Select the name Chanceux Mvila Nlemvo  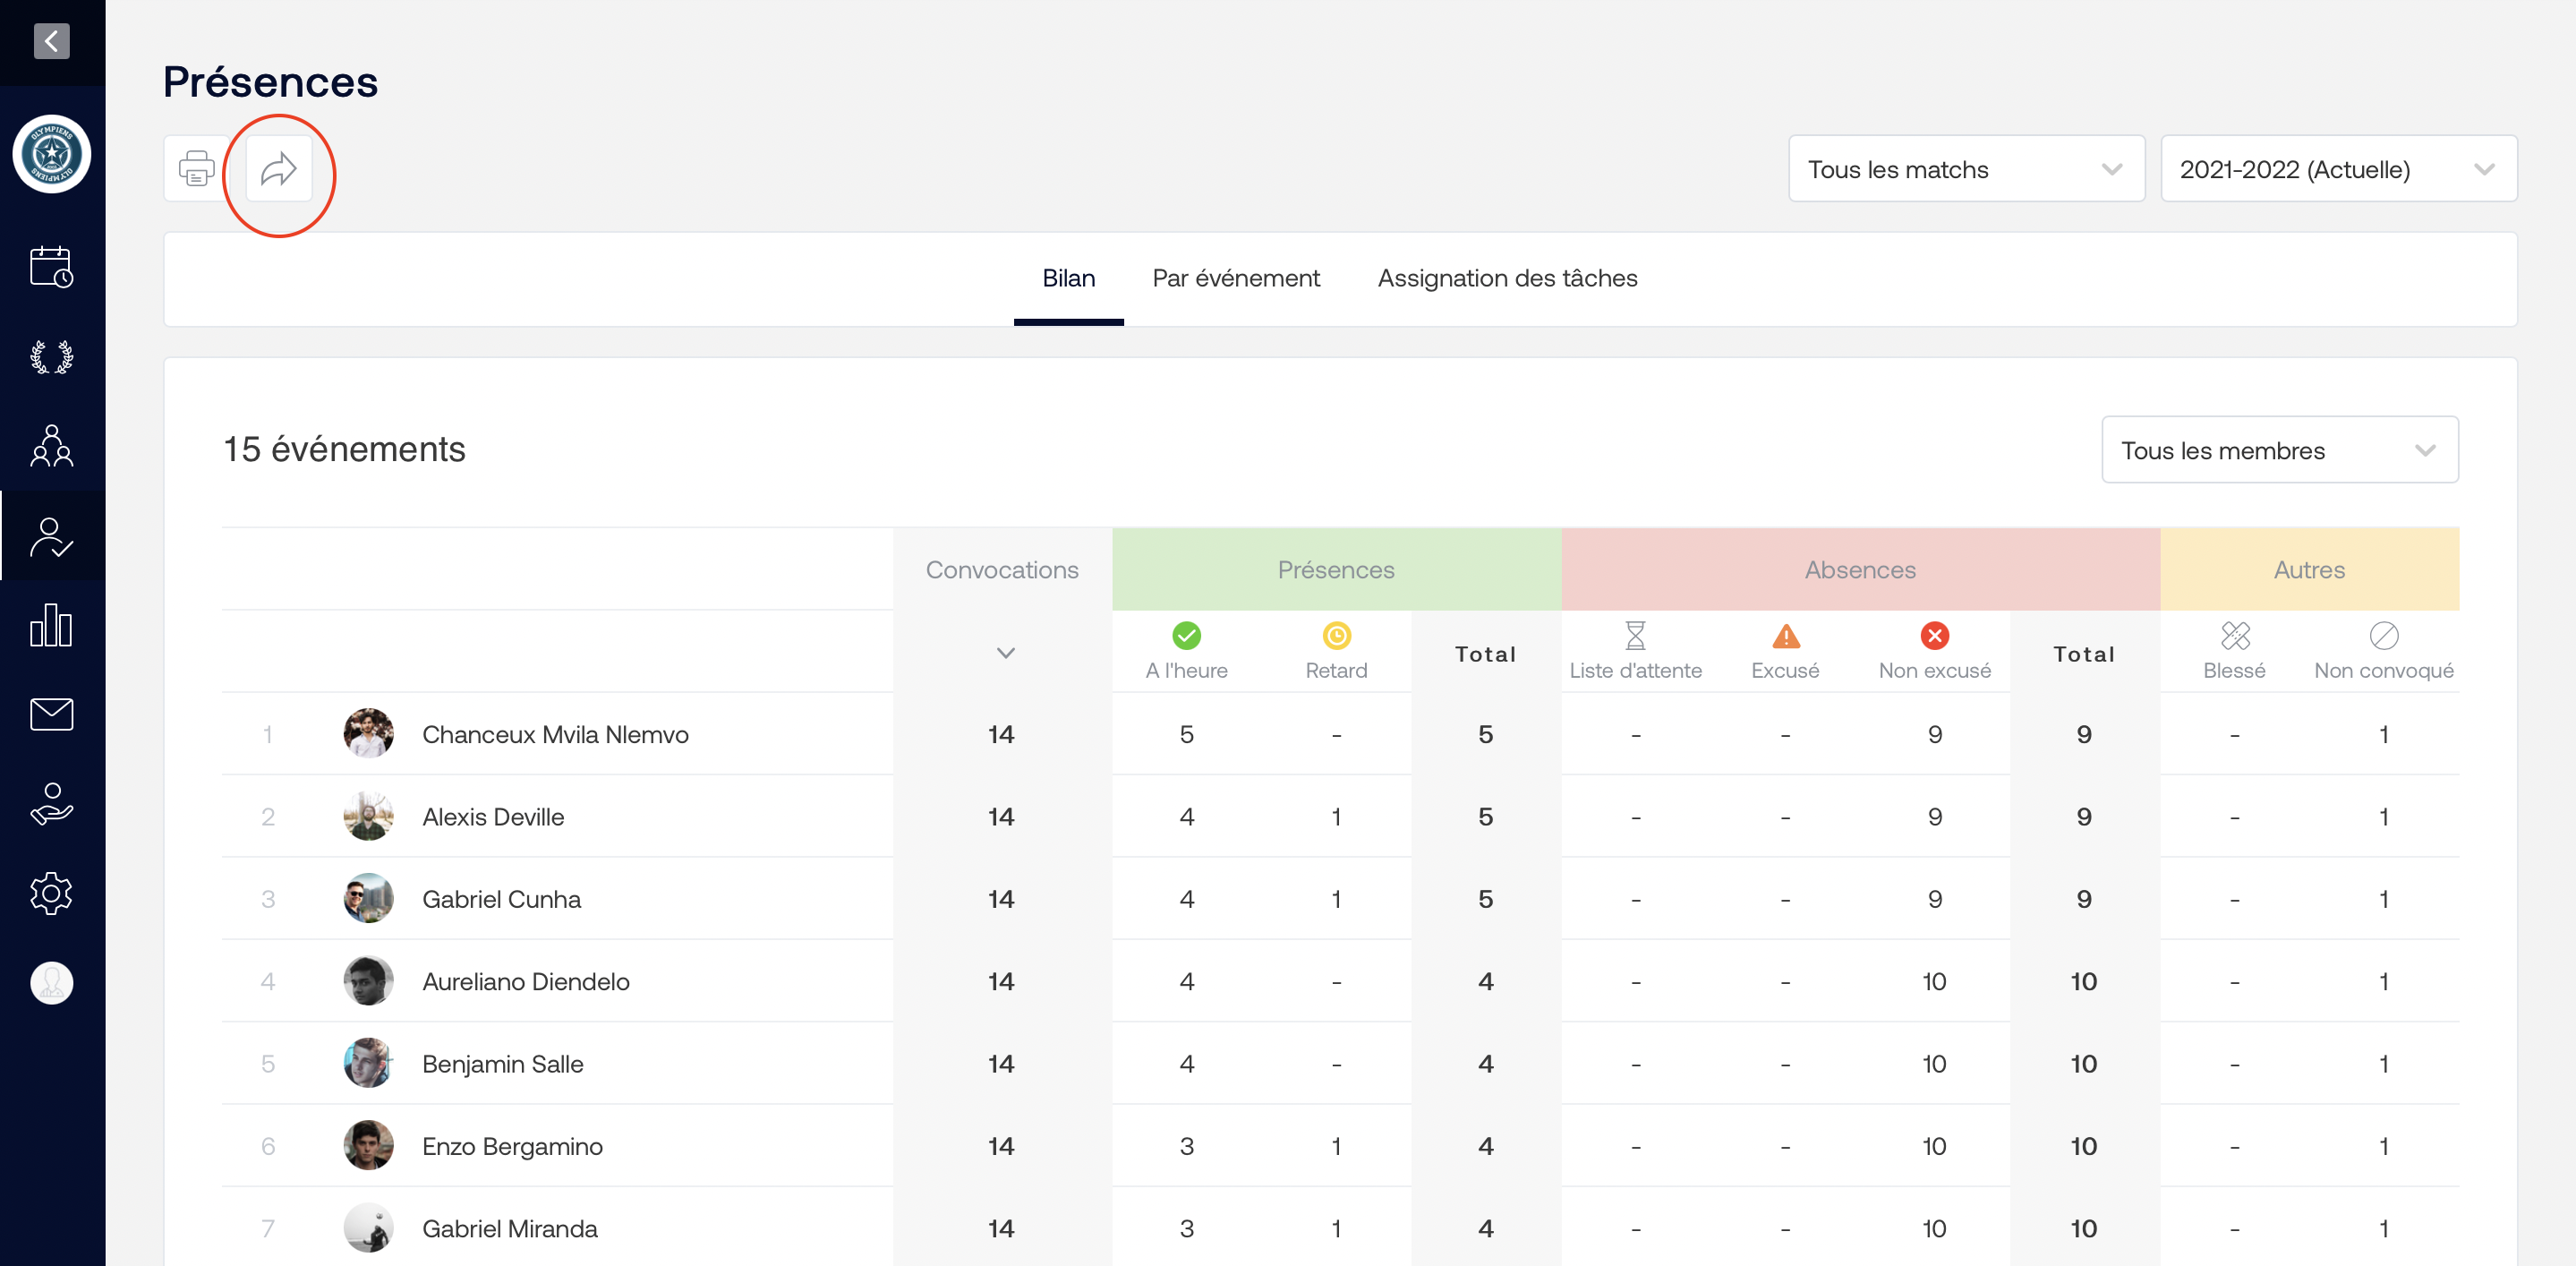point(555,734)
